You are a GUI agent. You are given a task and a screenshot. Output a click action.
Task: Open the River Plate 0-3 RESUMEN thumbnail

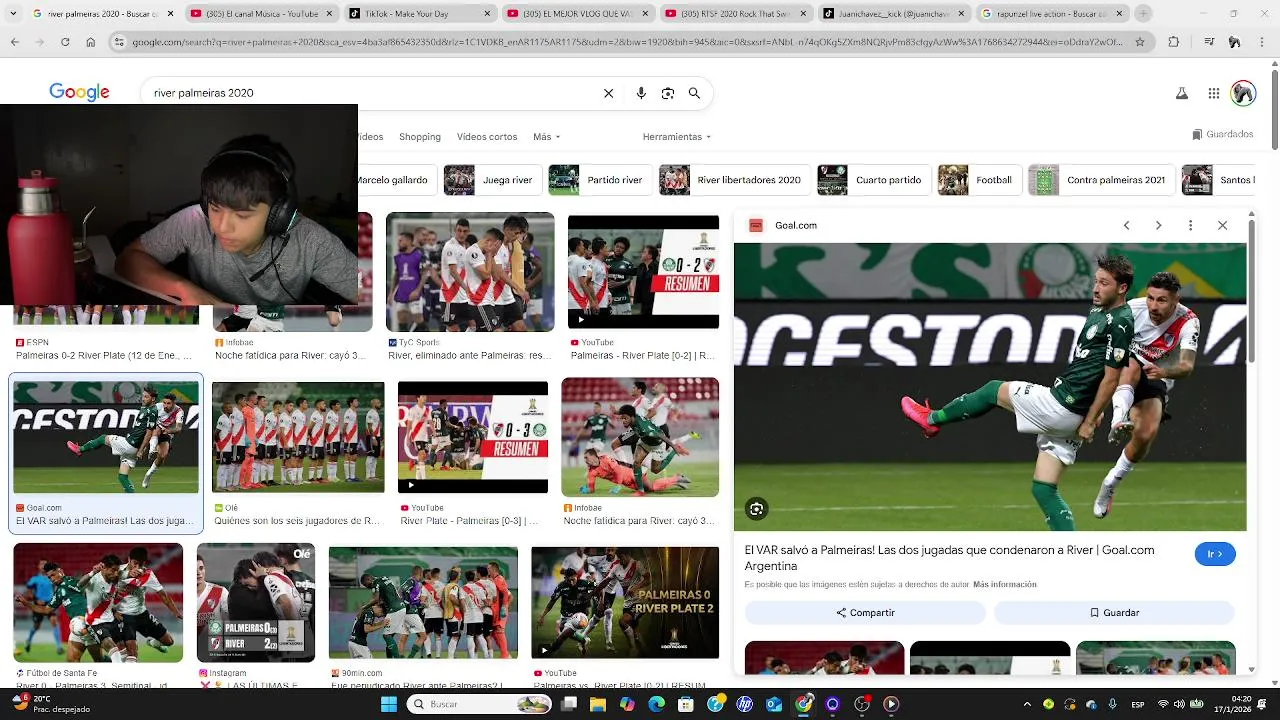pos(473,437)
